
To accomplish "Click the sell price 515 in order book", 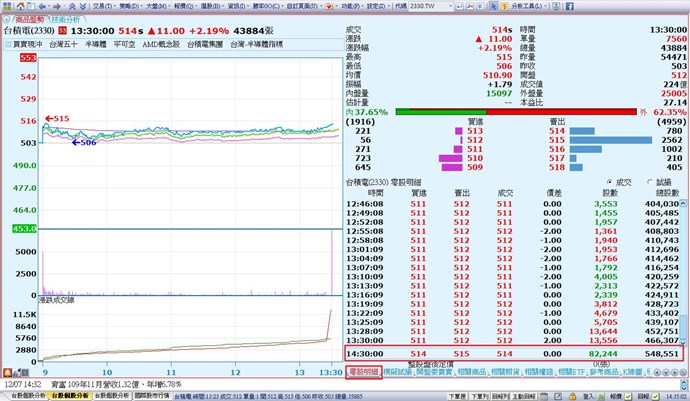I will point(557,140).
